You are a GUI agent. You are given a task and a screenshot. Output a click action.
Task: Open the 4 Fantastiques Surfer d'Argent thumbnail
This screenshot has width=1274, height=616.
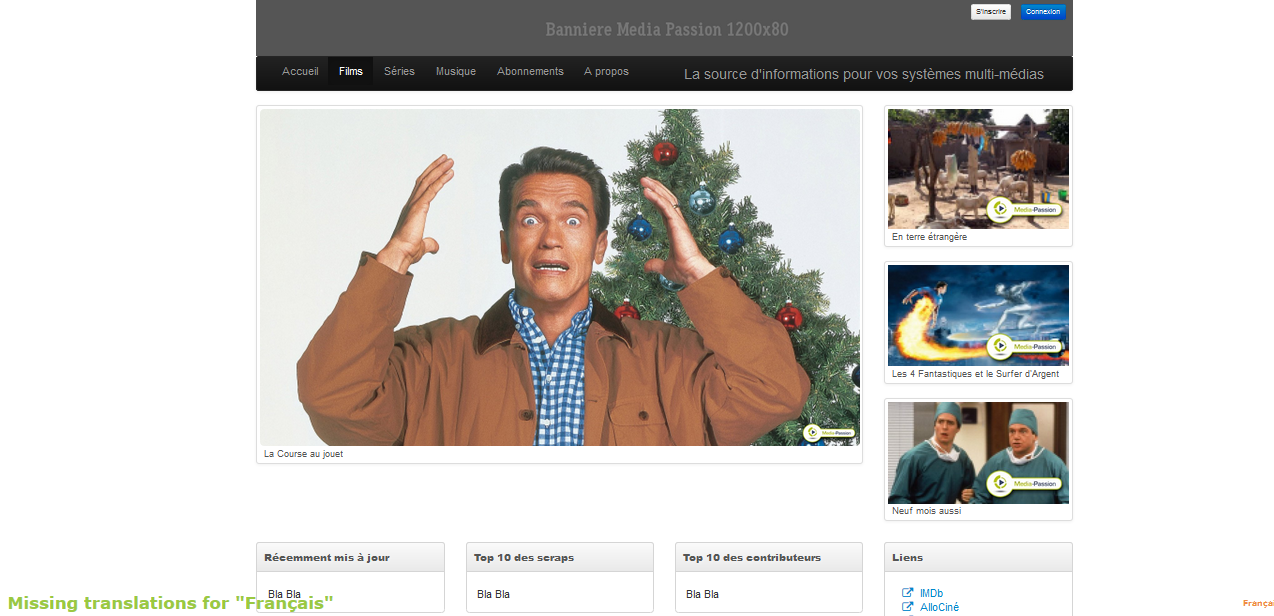point(978,315)
